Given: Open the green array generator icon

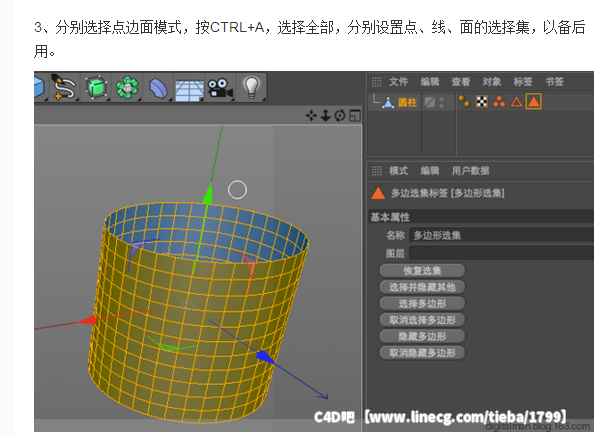Looking at the screenshot, I should [x=126, y=88].
